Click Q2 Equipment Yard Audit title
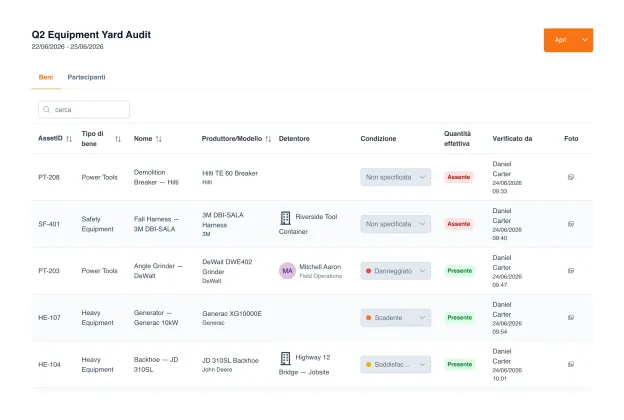 91,35
